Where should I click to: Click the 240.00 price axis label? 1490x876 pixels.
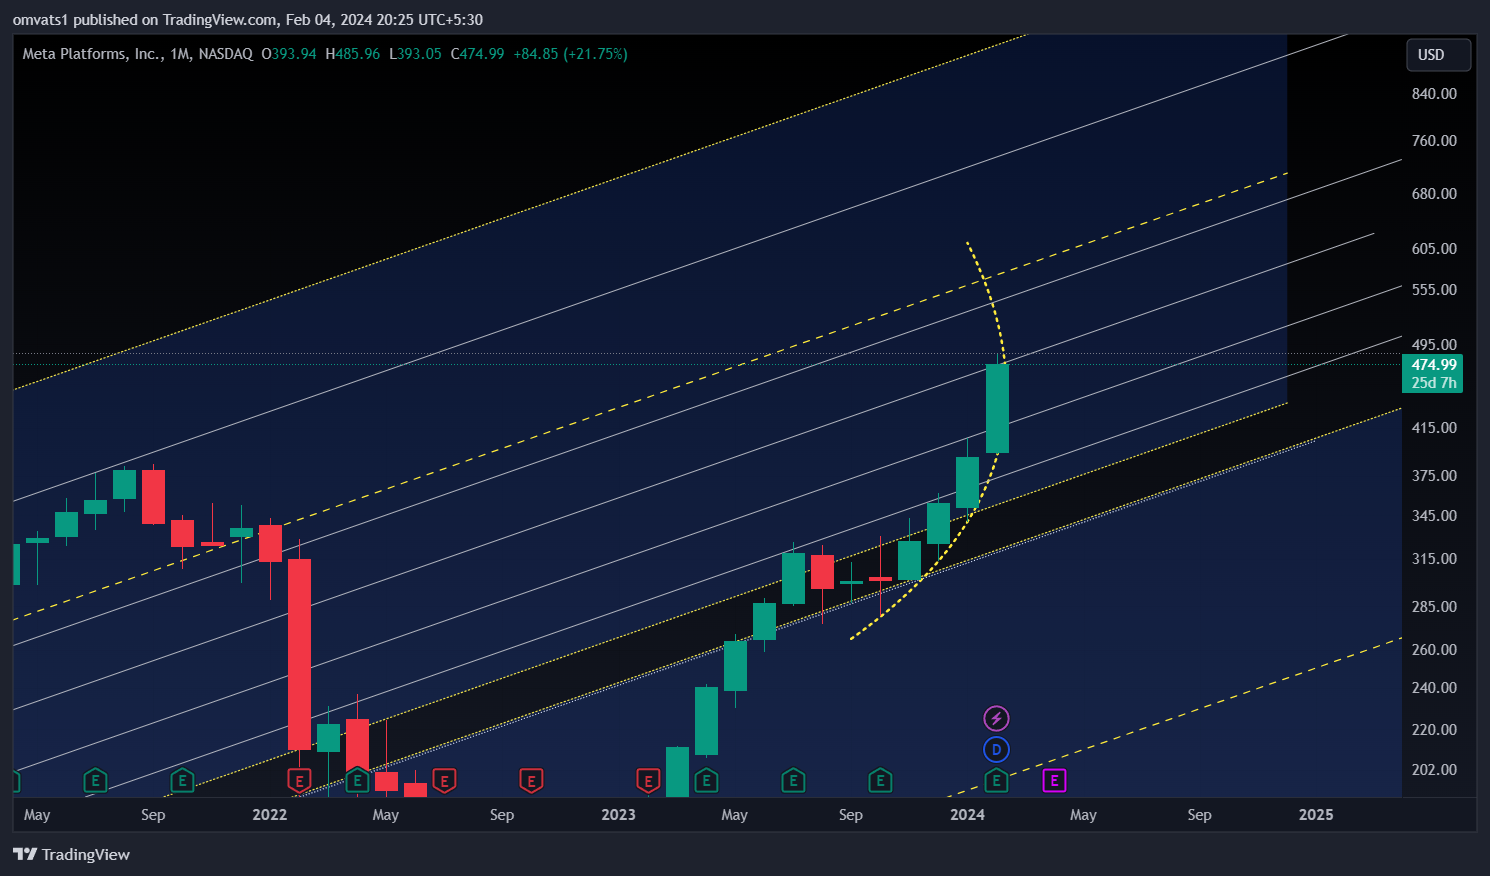tap(1434, 687)
